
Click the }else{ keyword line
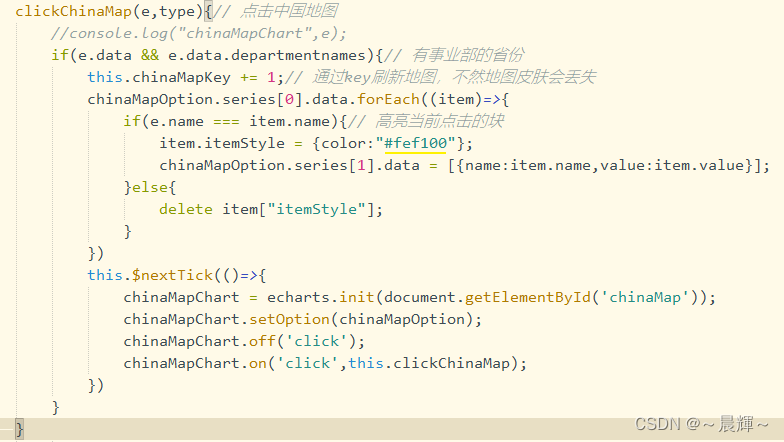tap(150, 187)
